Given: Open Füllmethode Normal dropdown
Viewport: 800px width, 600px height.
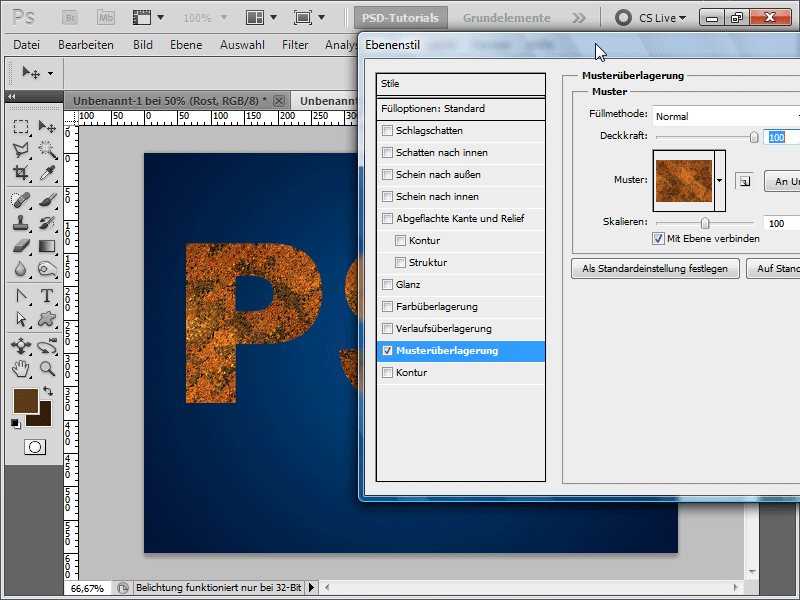Looking at the screenshot, I should click(x=727, y=116).
